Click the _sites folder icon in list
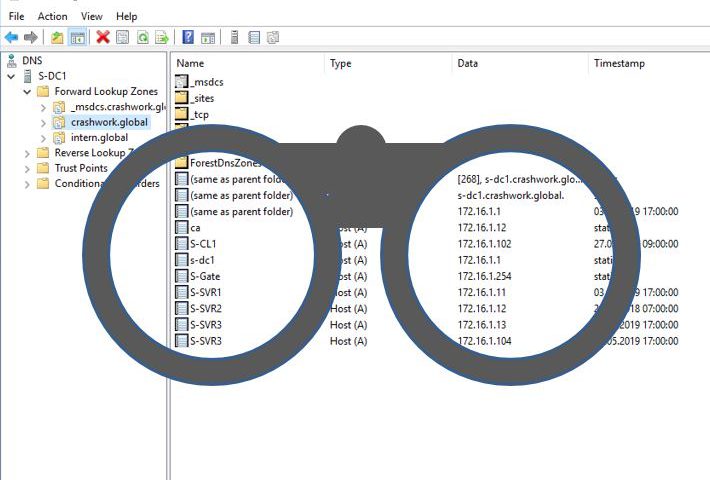The image size is (710, 480). pos(182,98)
